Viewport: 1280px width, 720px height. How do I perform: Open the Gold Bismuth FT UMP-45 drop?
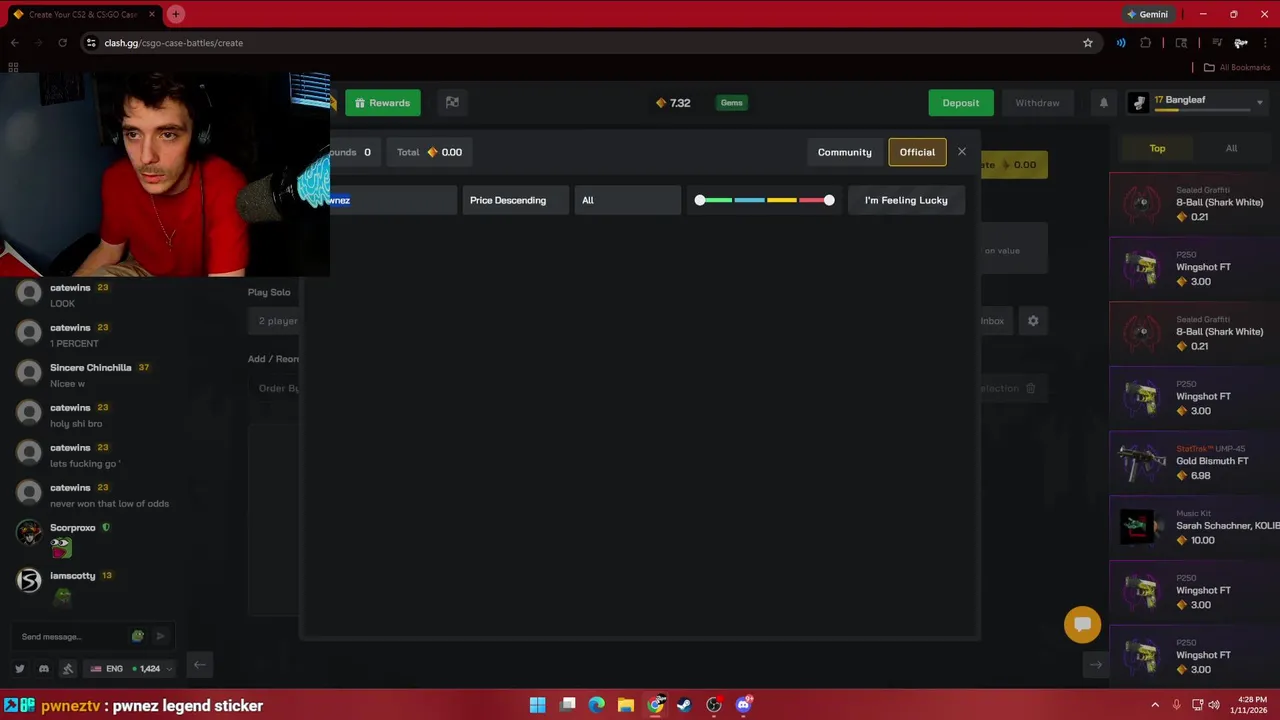1194,462
